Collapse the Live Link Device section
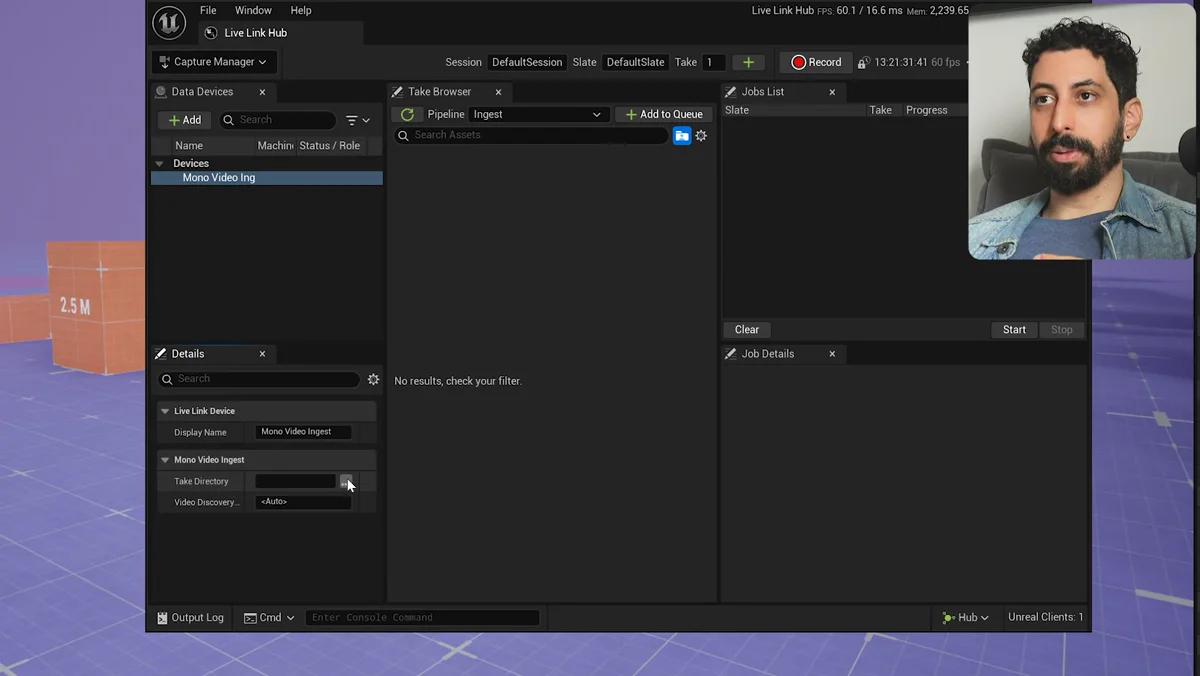The image size is (1200, 676). coord(165,411)
